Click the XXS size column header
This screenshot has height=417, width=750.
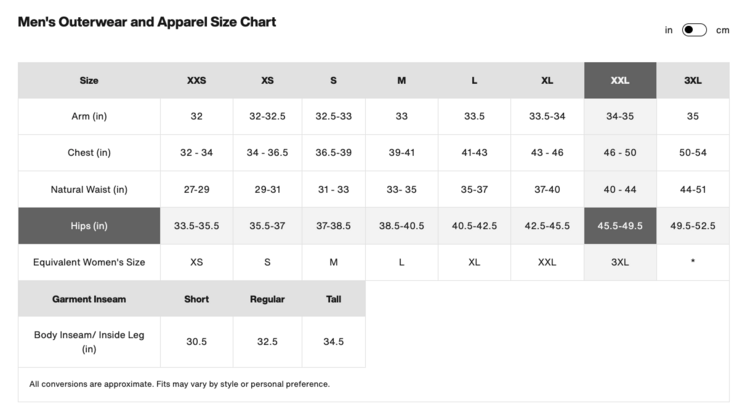click(196, 80)
